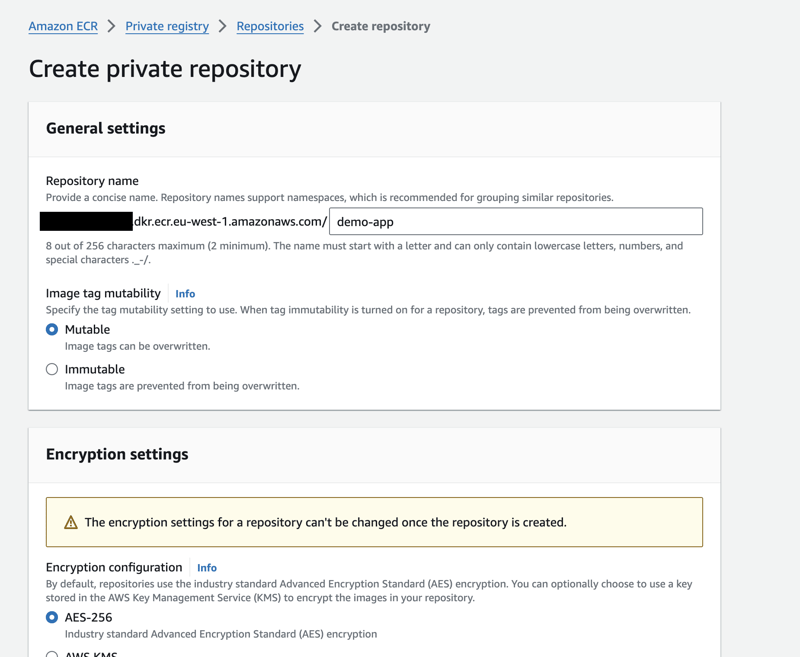Click the dkr.ecr.eu-west-1.amazonaws.com registry prefix text

point(230,221)
